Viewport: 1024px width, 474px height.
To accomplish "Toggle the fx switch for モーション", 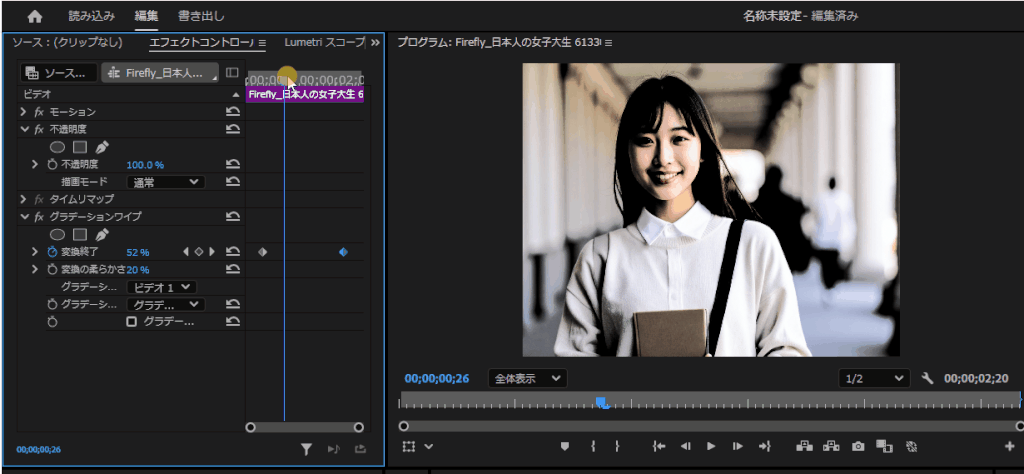I will (x=39, y=112).
